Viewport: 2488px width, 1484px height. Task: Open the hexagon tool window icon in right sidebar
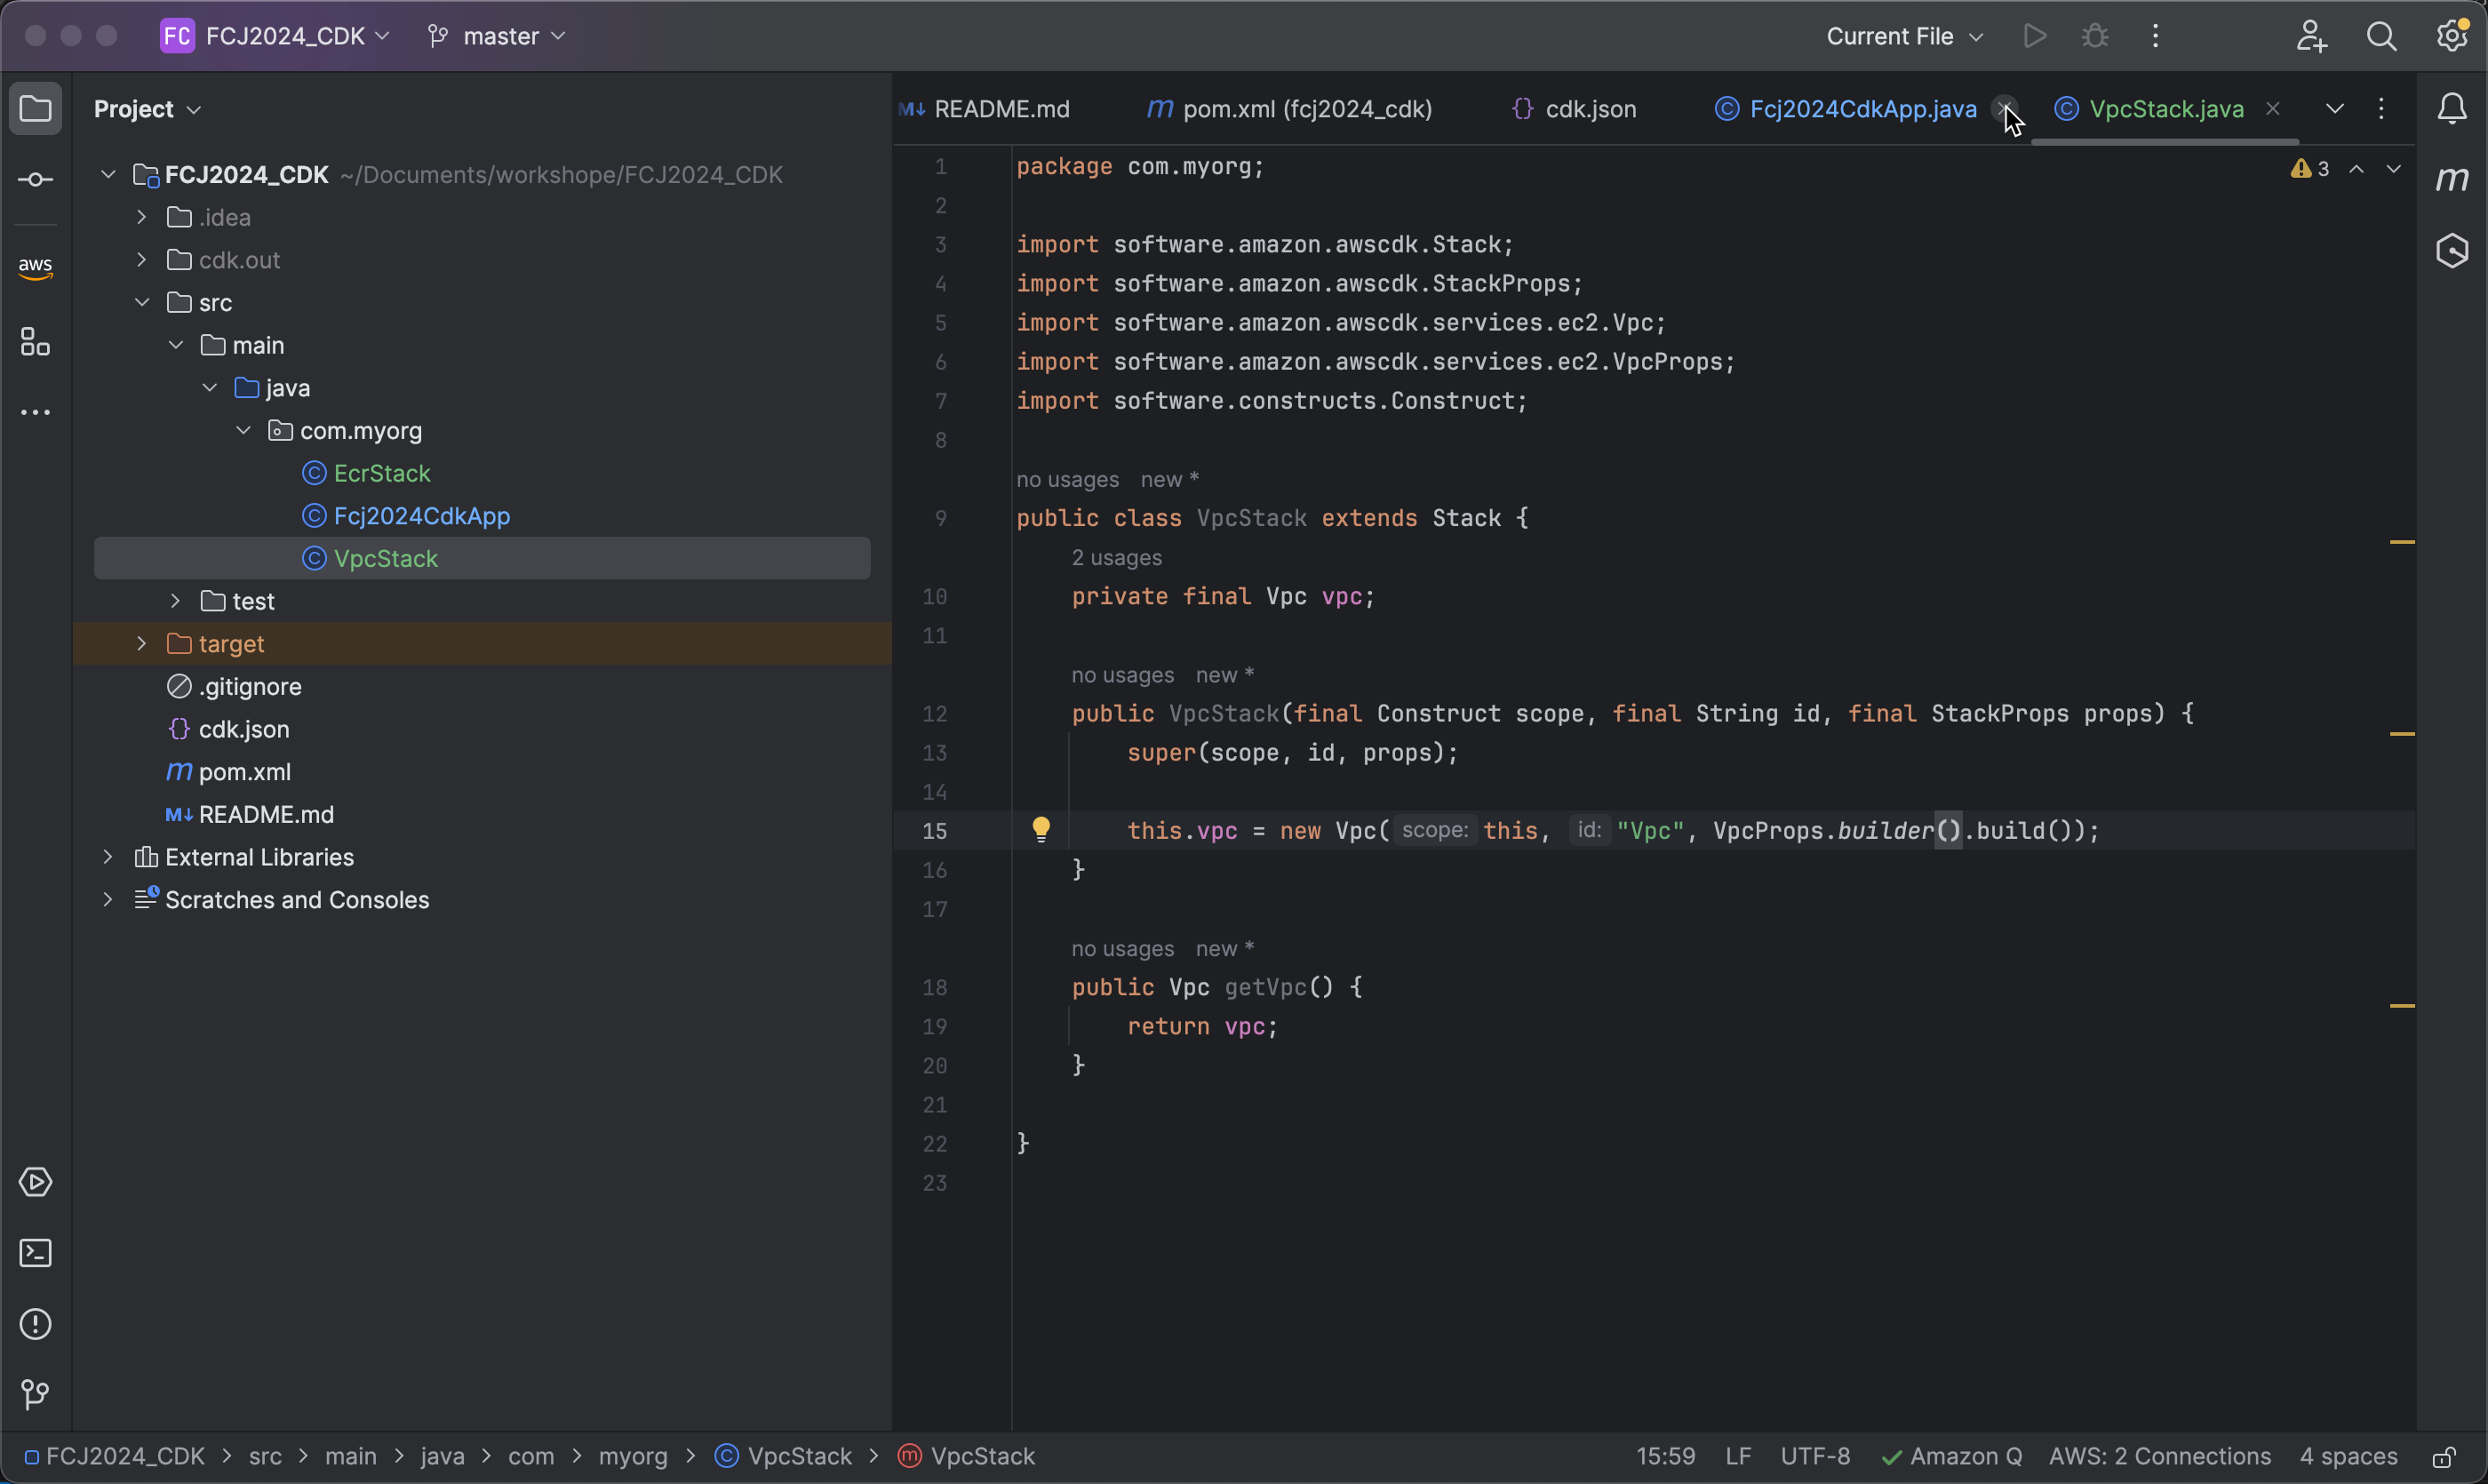click(x=2452, y=250)
